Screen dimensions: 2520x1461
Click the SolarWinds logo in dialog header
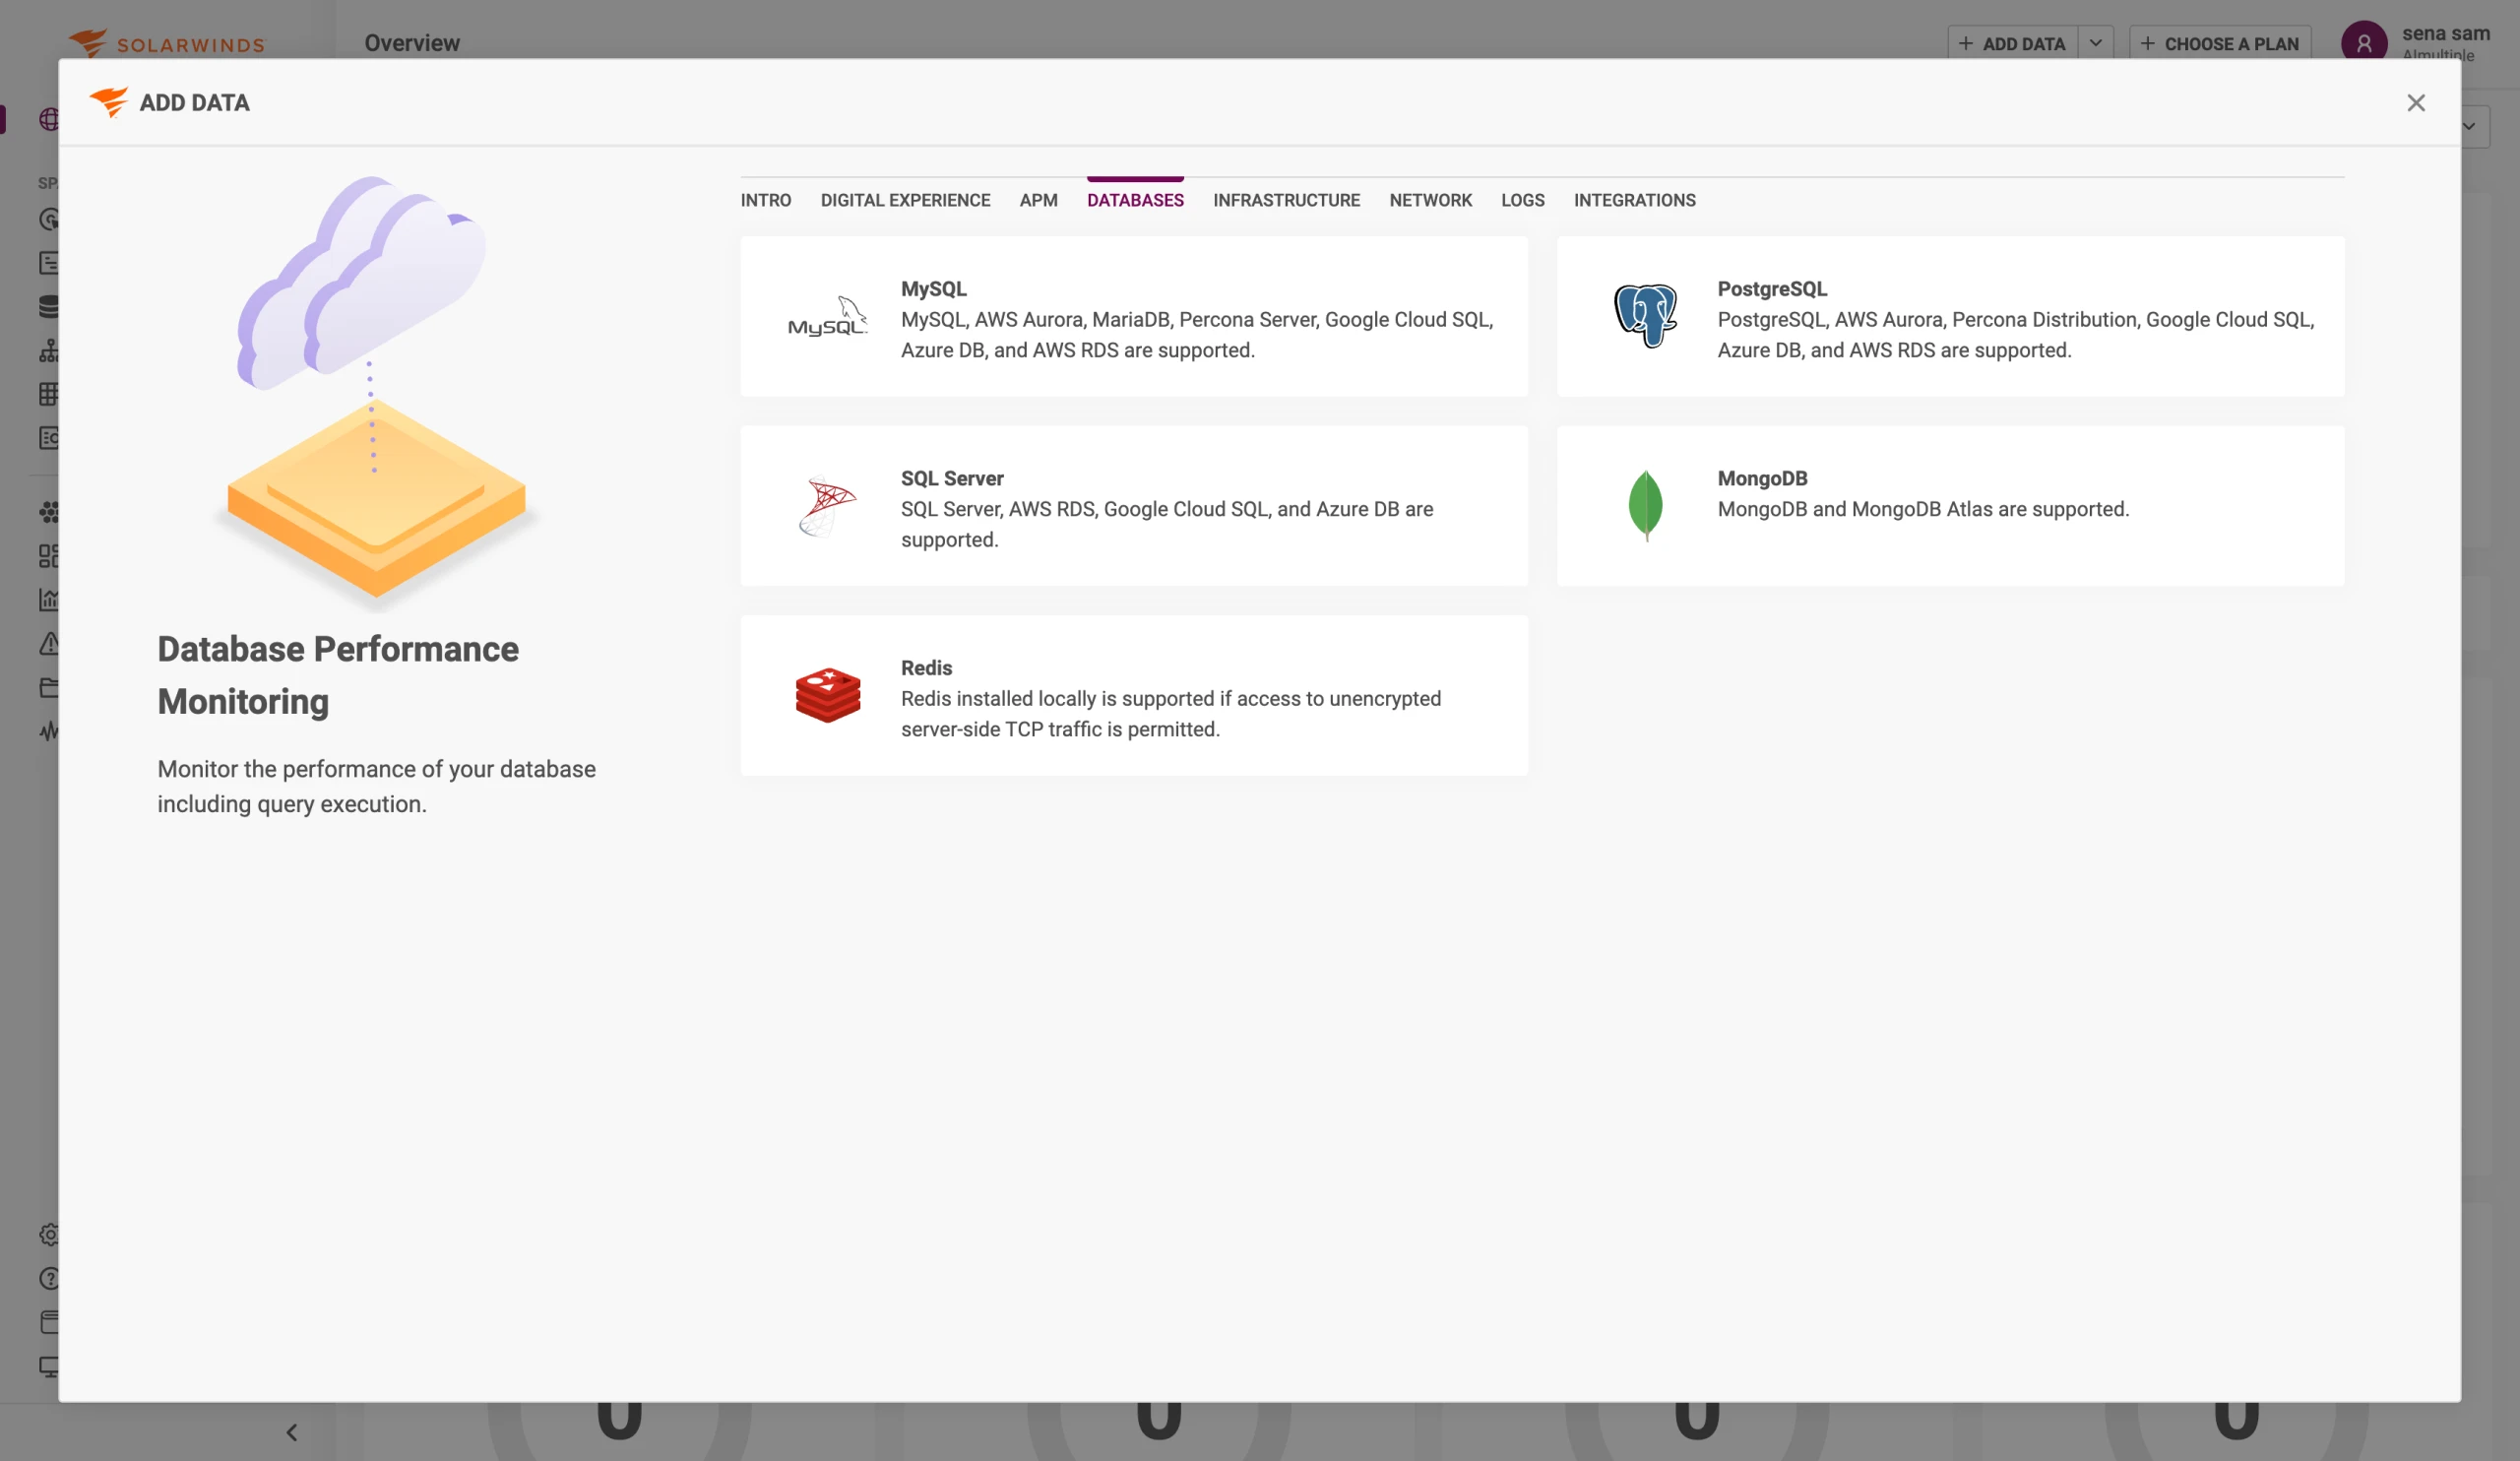point(109,102)
